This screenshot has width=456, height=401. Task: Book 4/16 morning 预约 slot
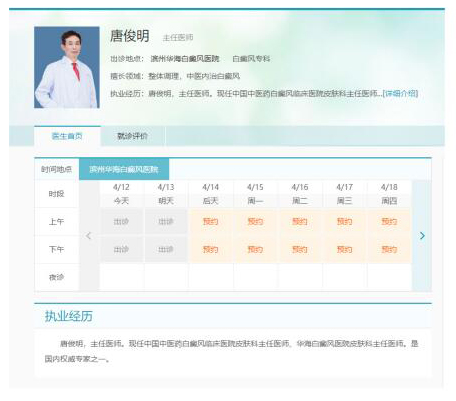(x=300, y=222)
